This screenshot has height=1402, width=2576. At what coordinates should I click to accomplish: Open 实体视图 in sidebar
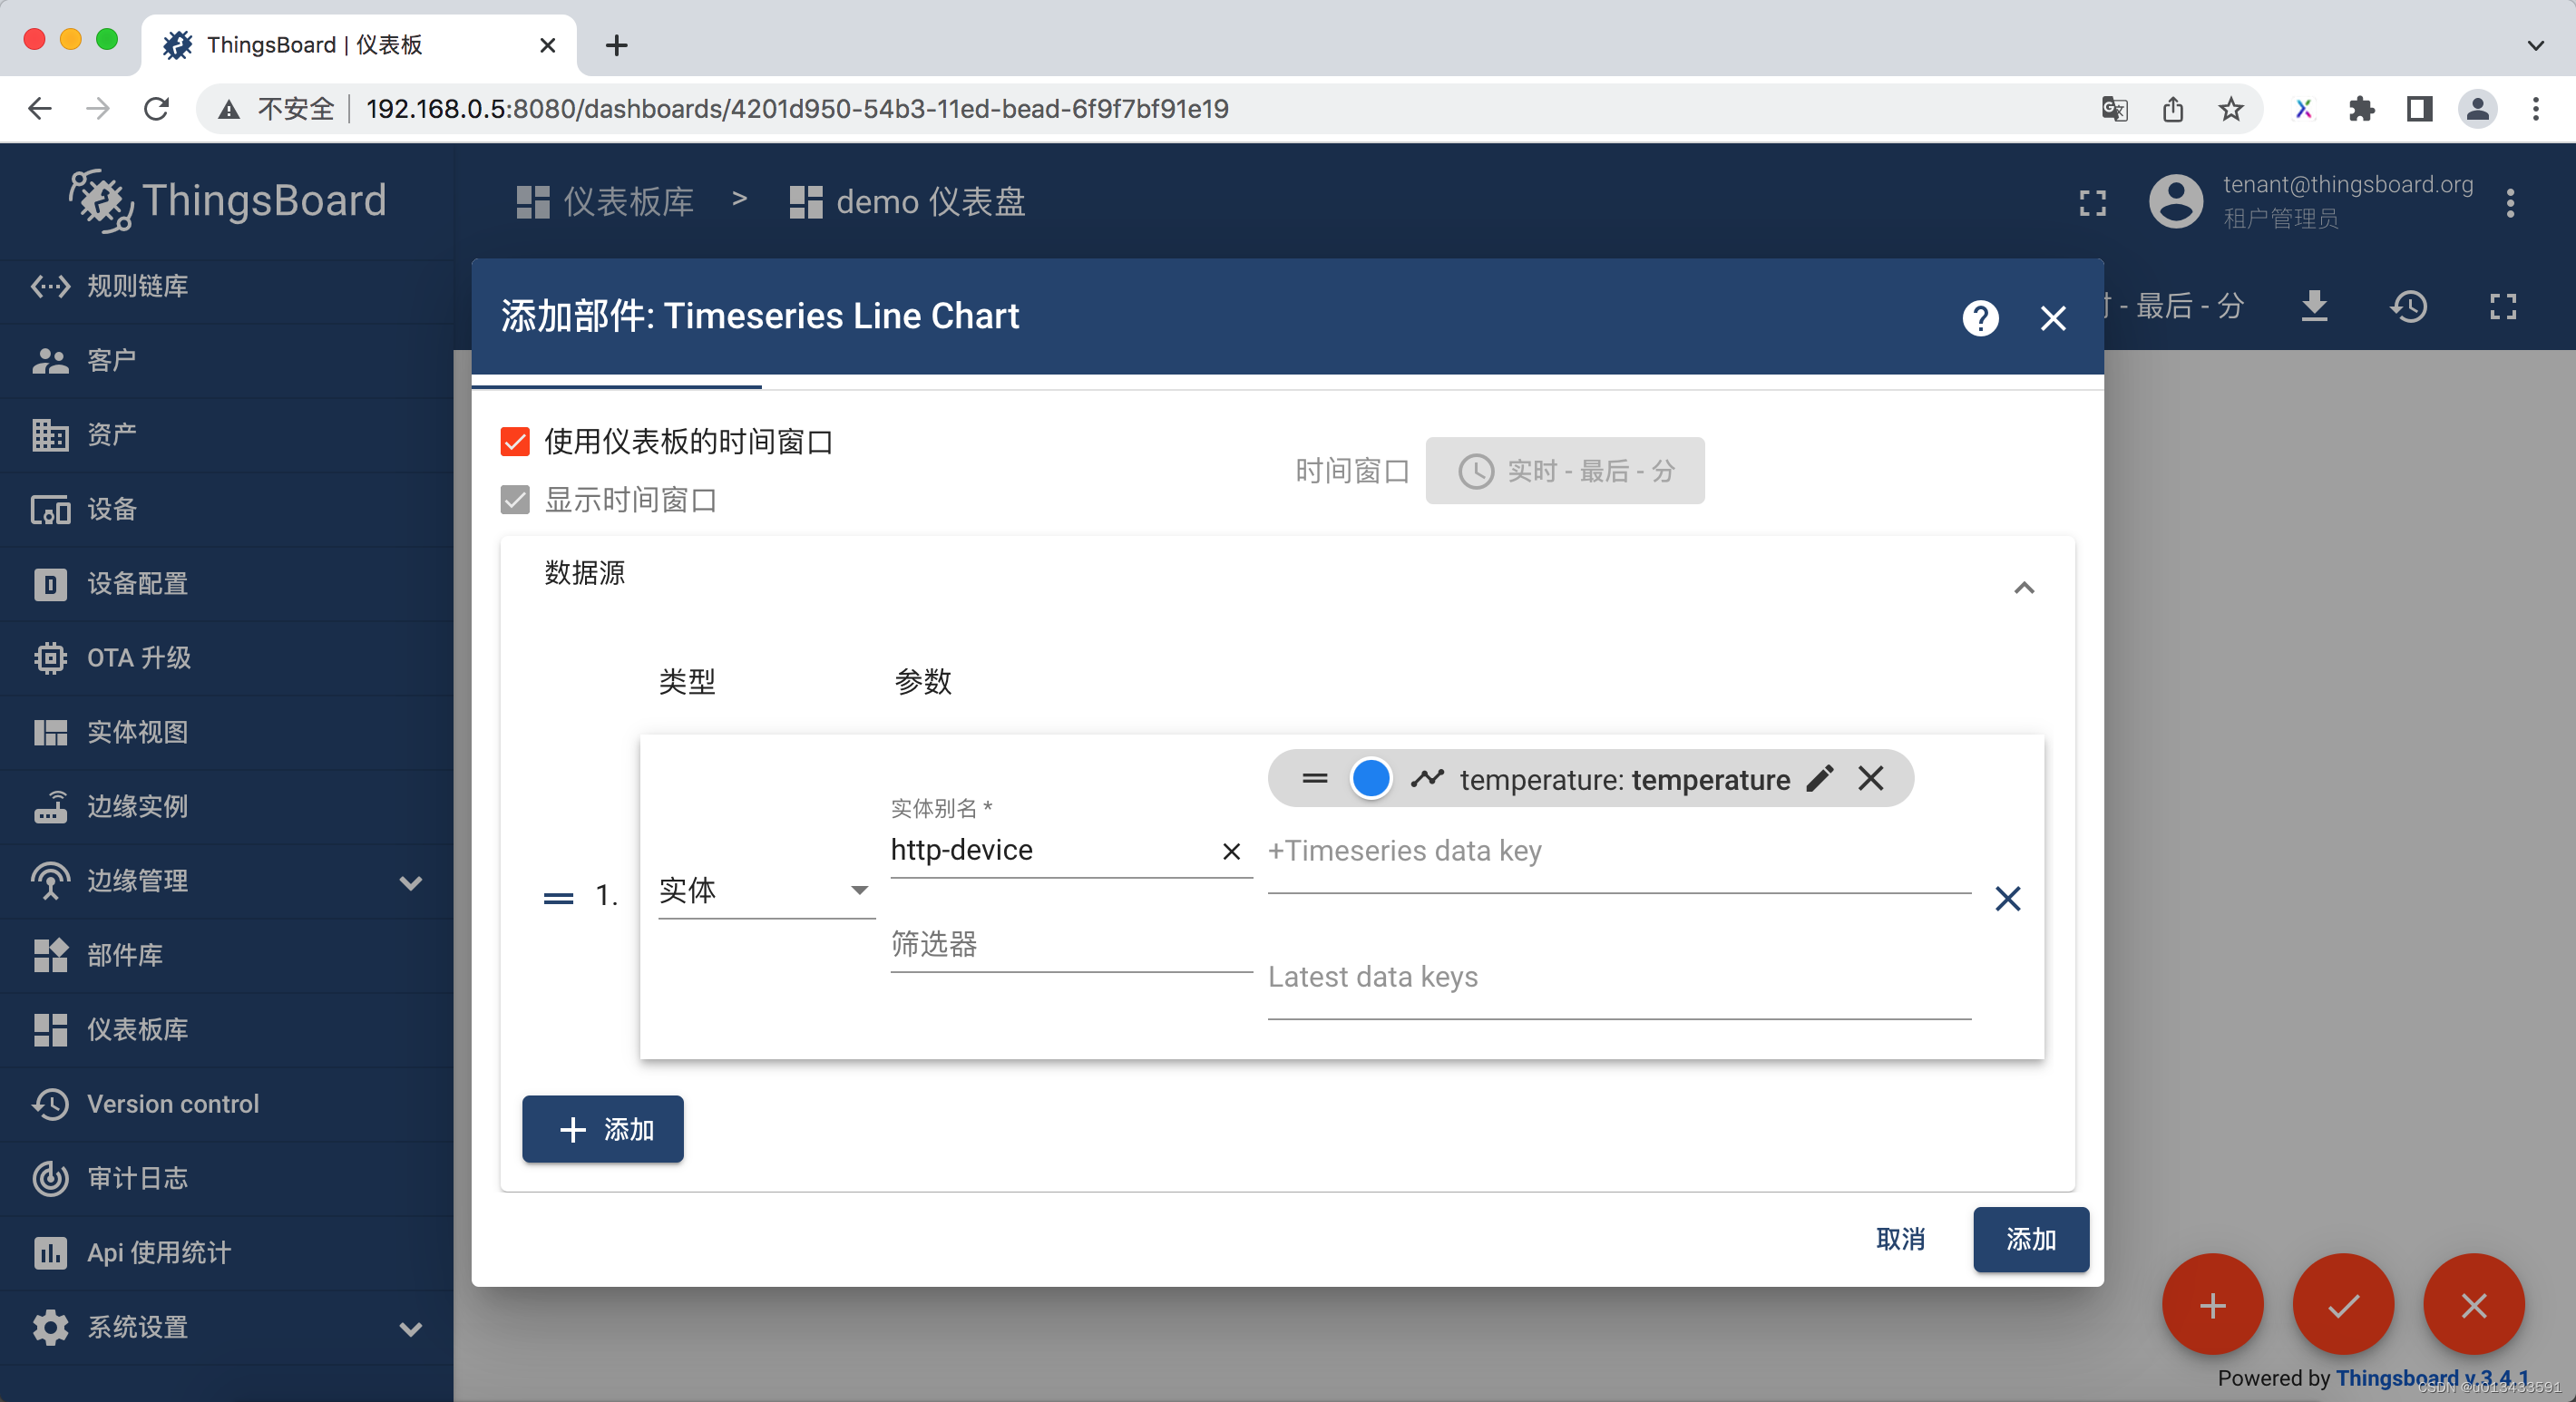(226, 732)
